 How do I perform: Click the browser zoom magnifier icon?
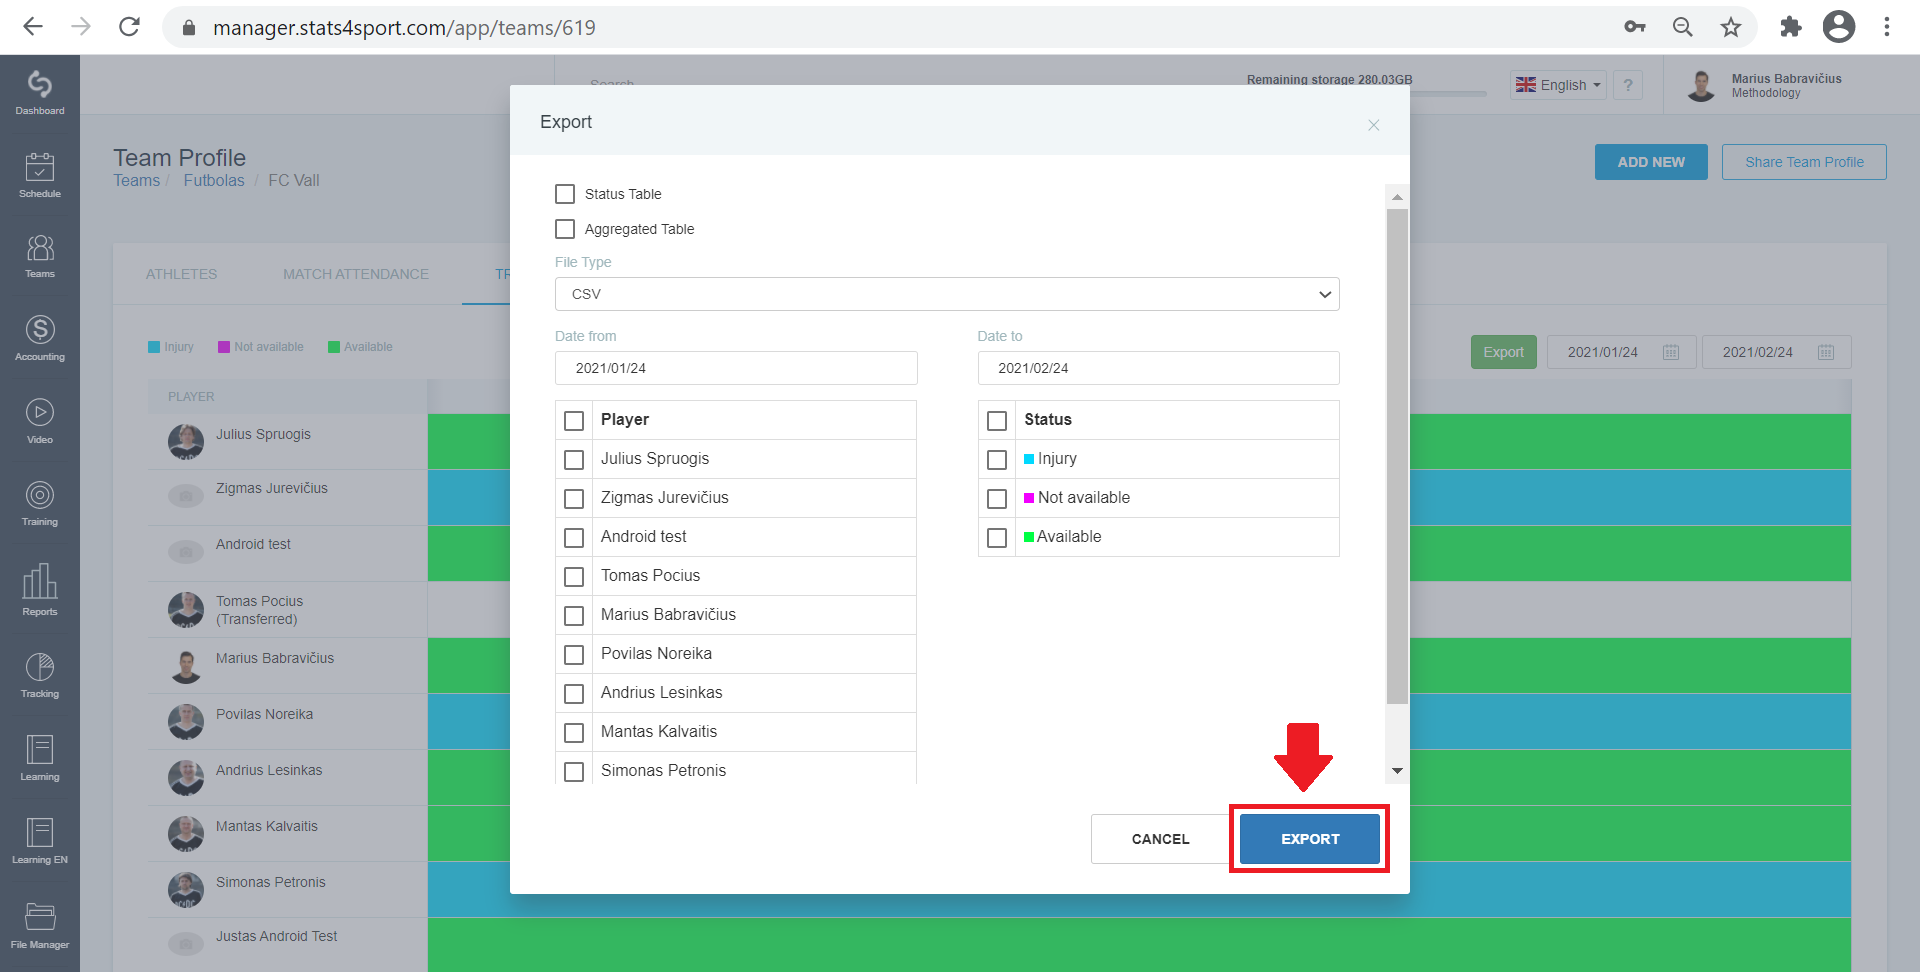[x=1683, y=27]
